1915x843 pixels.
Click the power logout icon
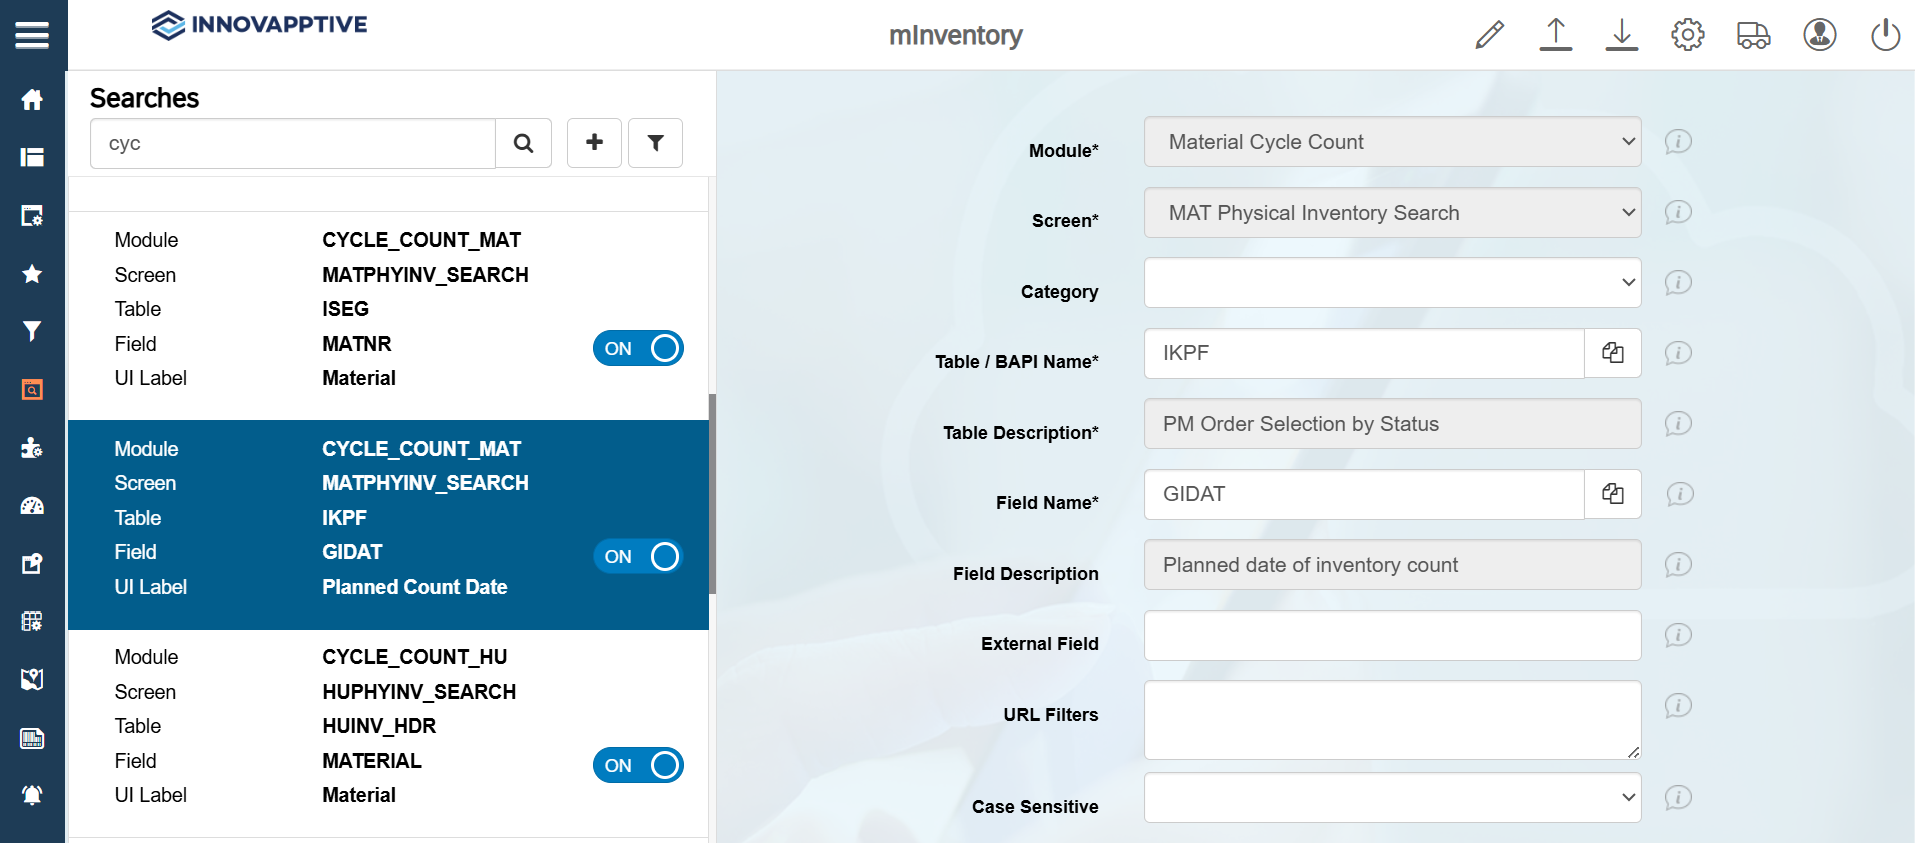pyautogui.click(x=1885, y=35)
